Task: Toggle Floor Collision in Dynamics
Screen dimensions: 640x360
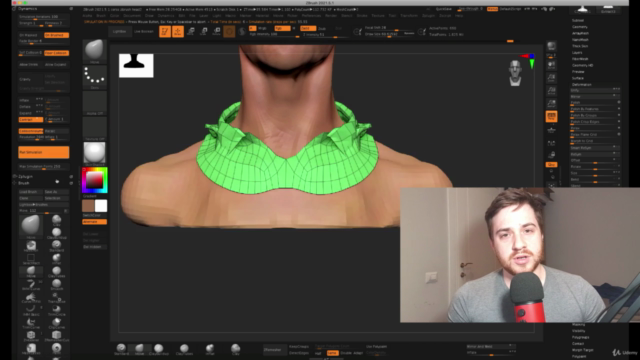Action: pos(56,53)
